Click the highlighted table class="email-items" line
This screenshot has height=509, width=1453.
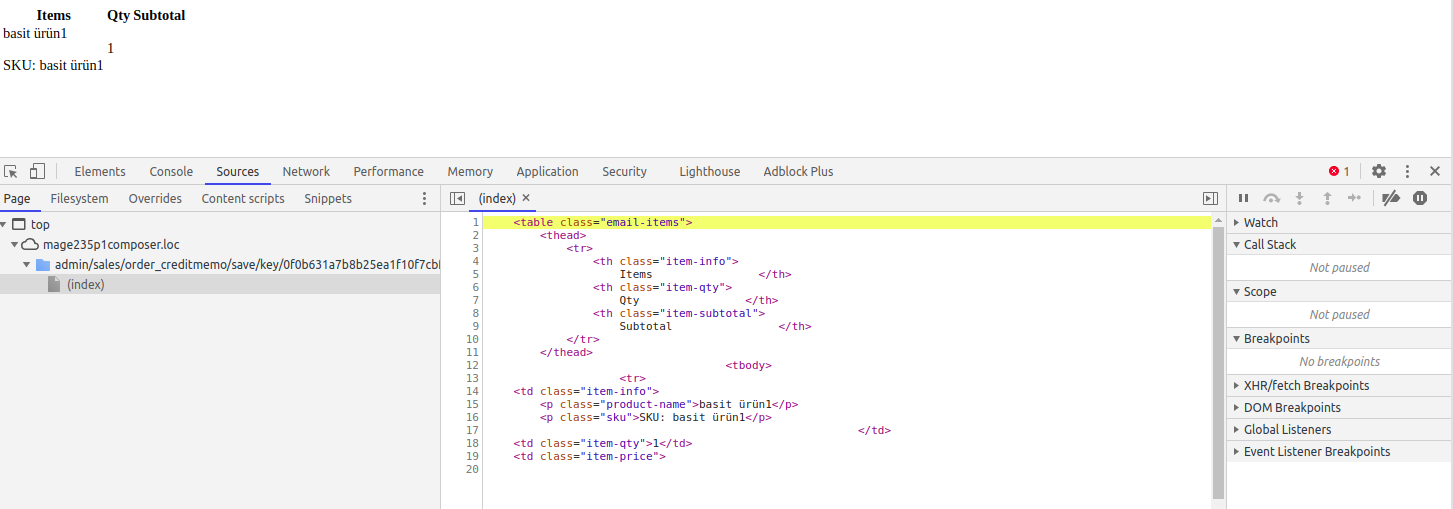pyautogui.click(x=847, y=222)
